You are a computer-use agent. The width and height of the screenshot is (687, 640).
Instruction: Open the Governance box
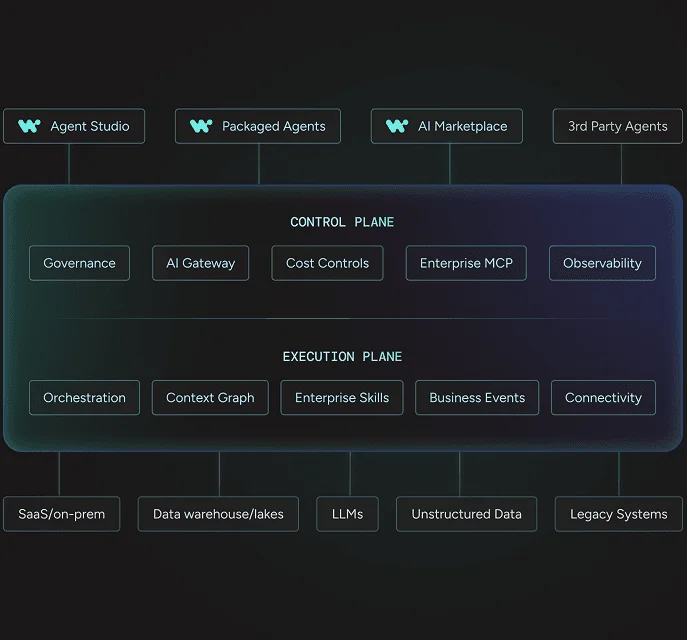pyautogui.click(x=79, y=263)
